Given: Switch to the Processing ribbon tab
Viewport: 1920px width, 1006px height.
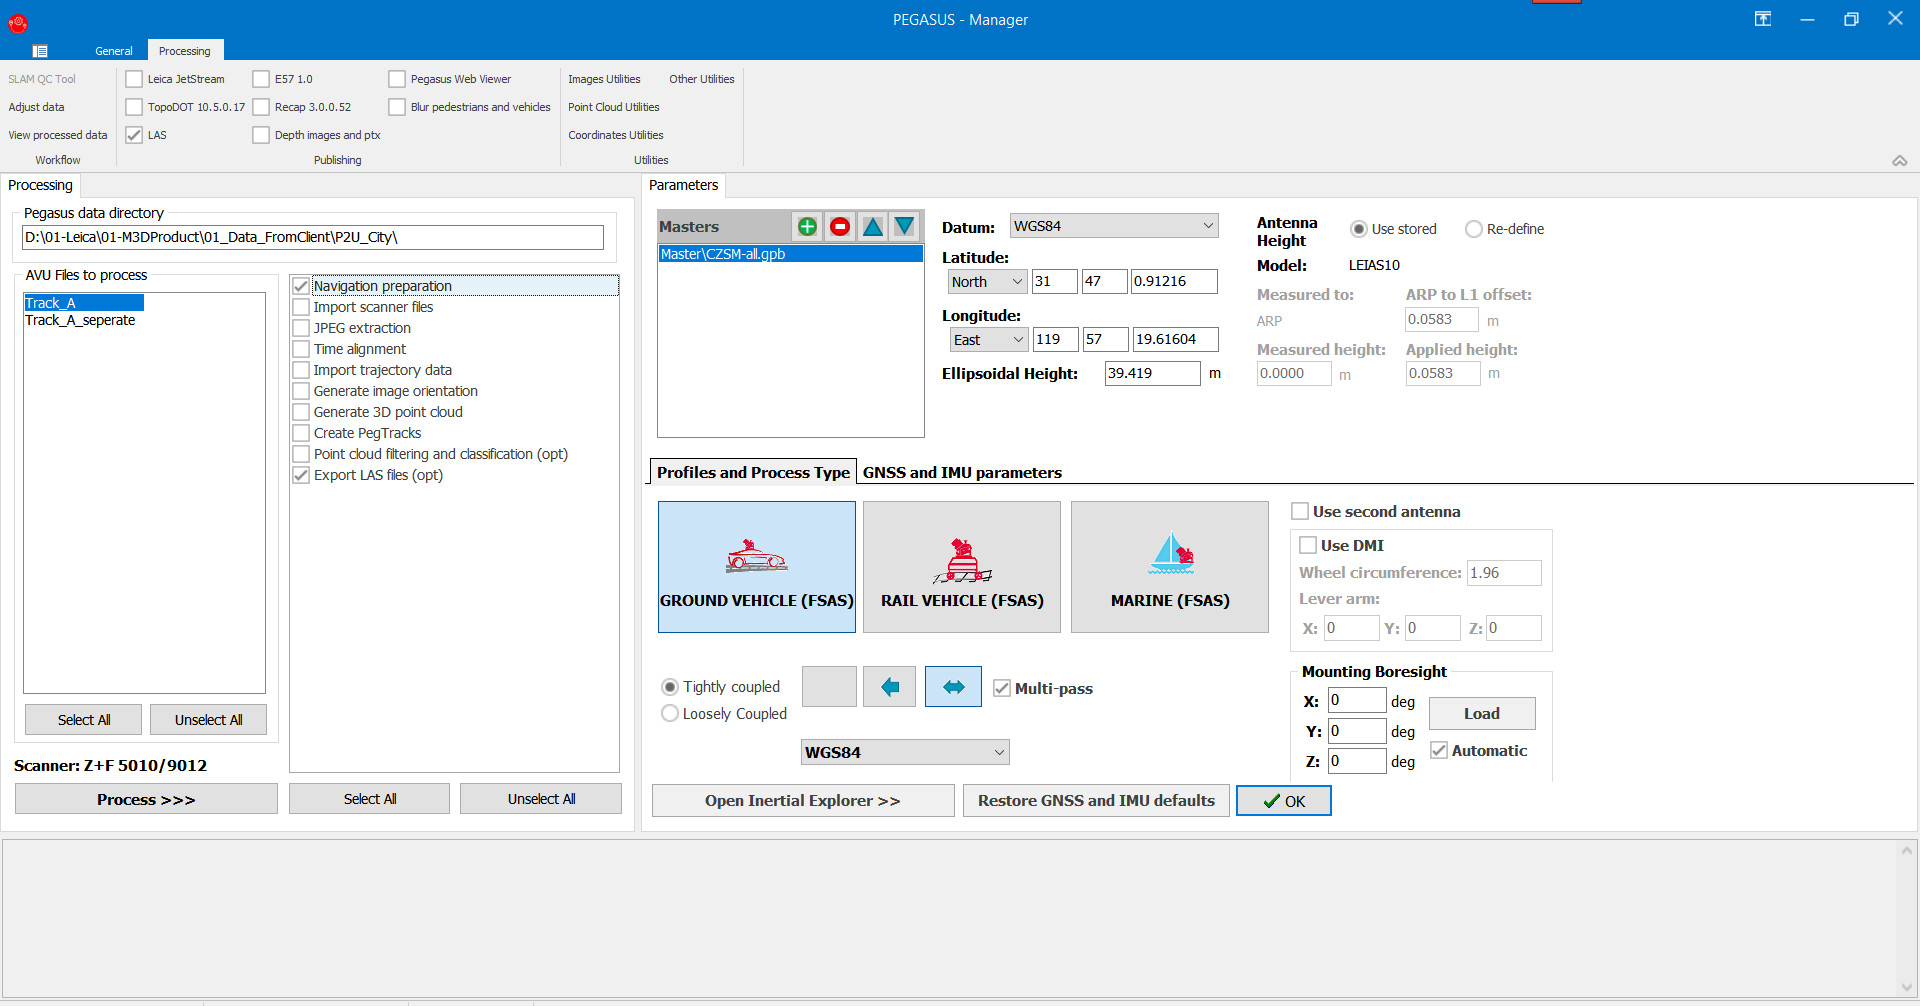Looking at the screenshot, I should (x=185, y=51).
